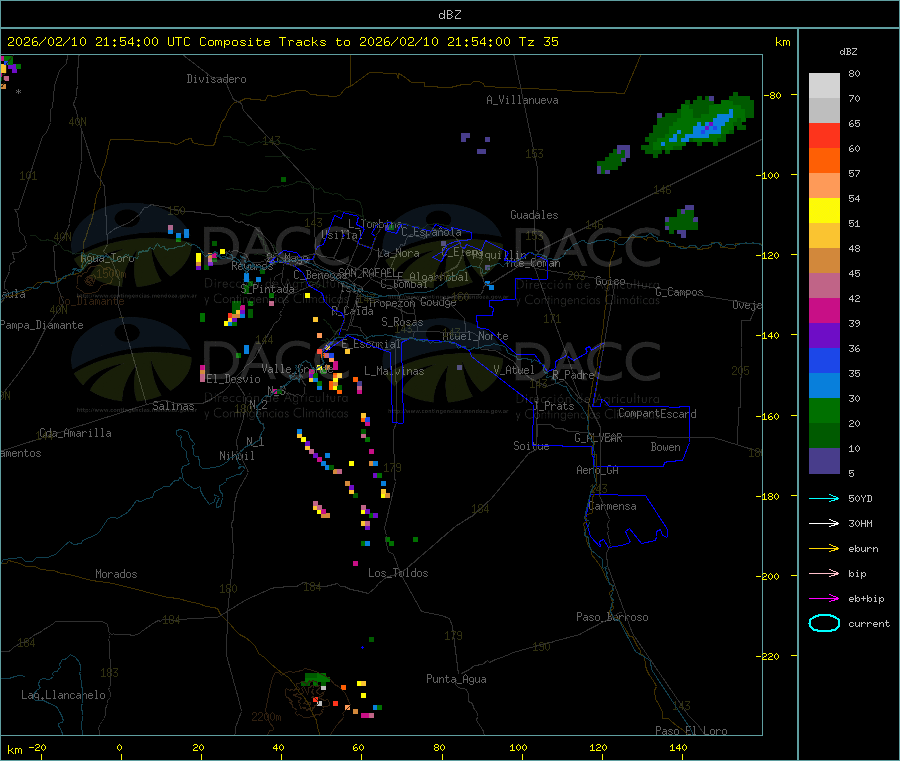Select the 45 dBZ brown-orange swatch
The width and height of the screenshot is (900, 761).
824,261
